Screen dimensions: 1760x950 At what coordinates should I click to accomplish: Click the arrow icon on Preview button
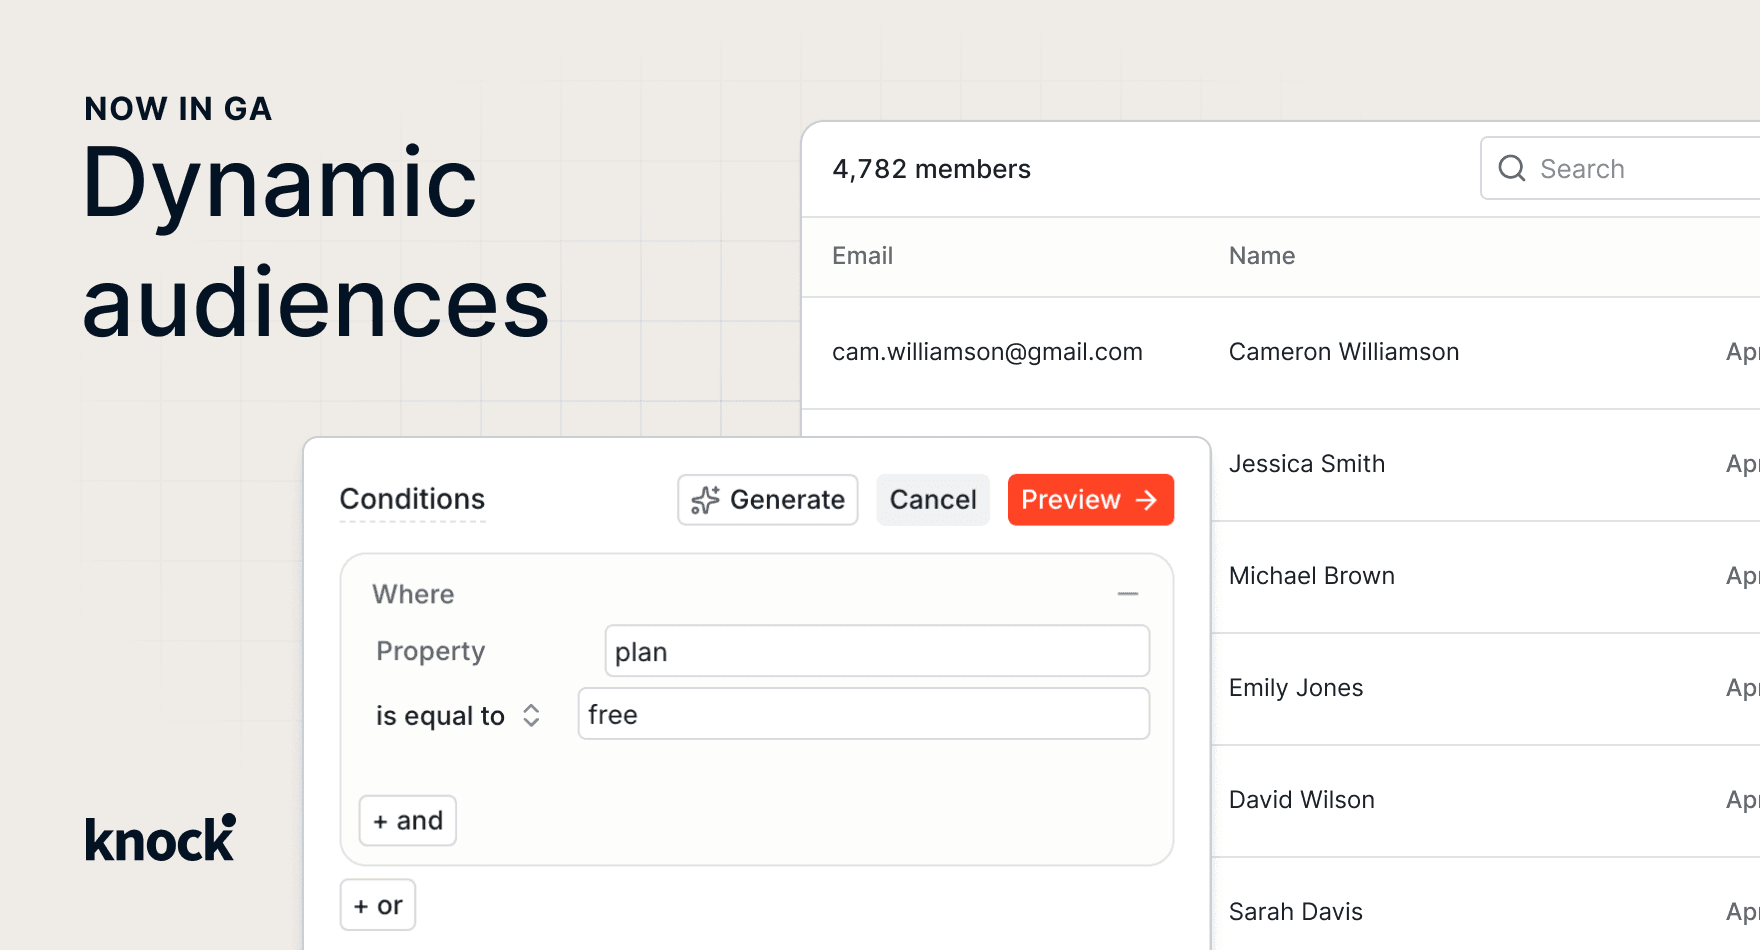point(1147,500)
